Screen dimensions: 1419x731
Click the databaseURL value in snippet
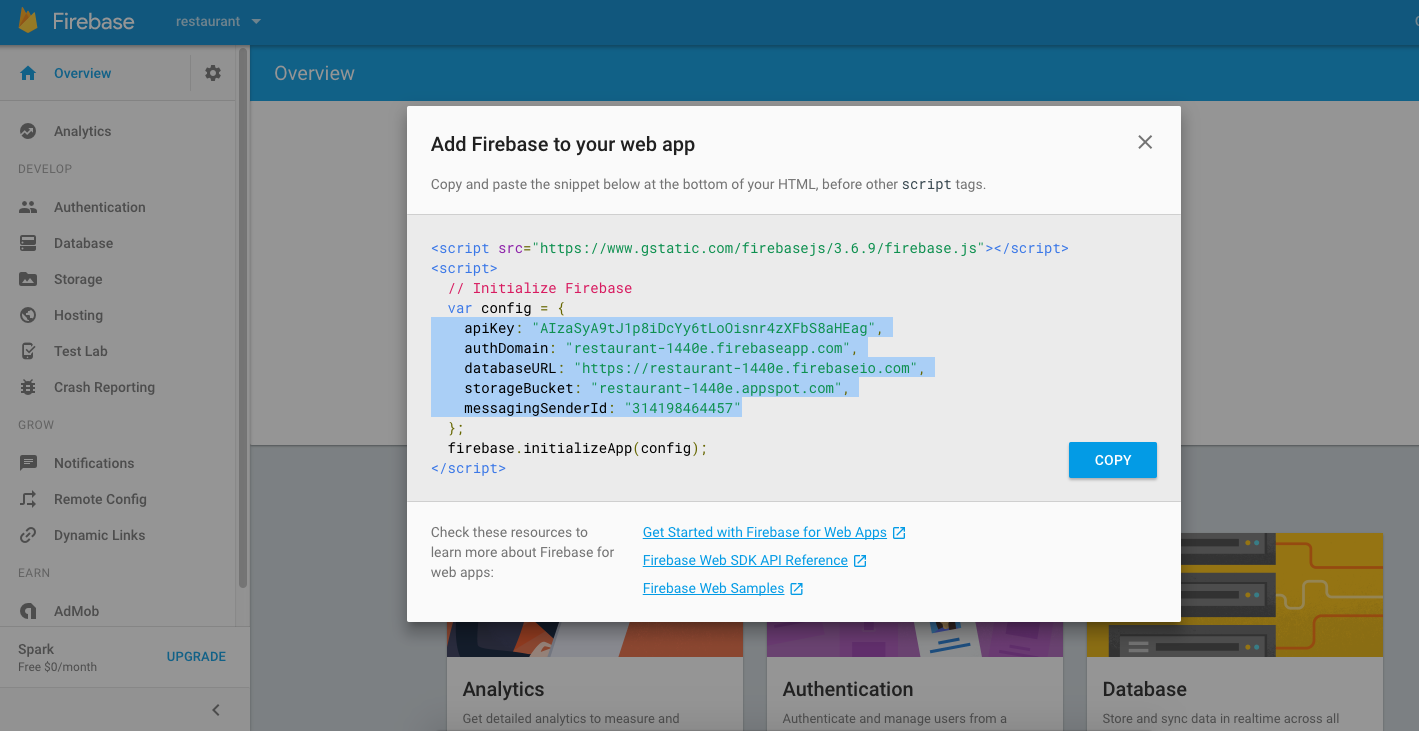click(746, 368)
